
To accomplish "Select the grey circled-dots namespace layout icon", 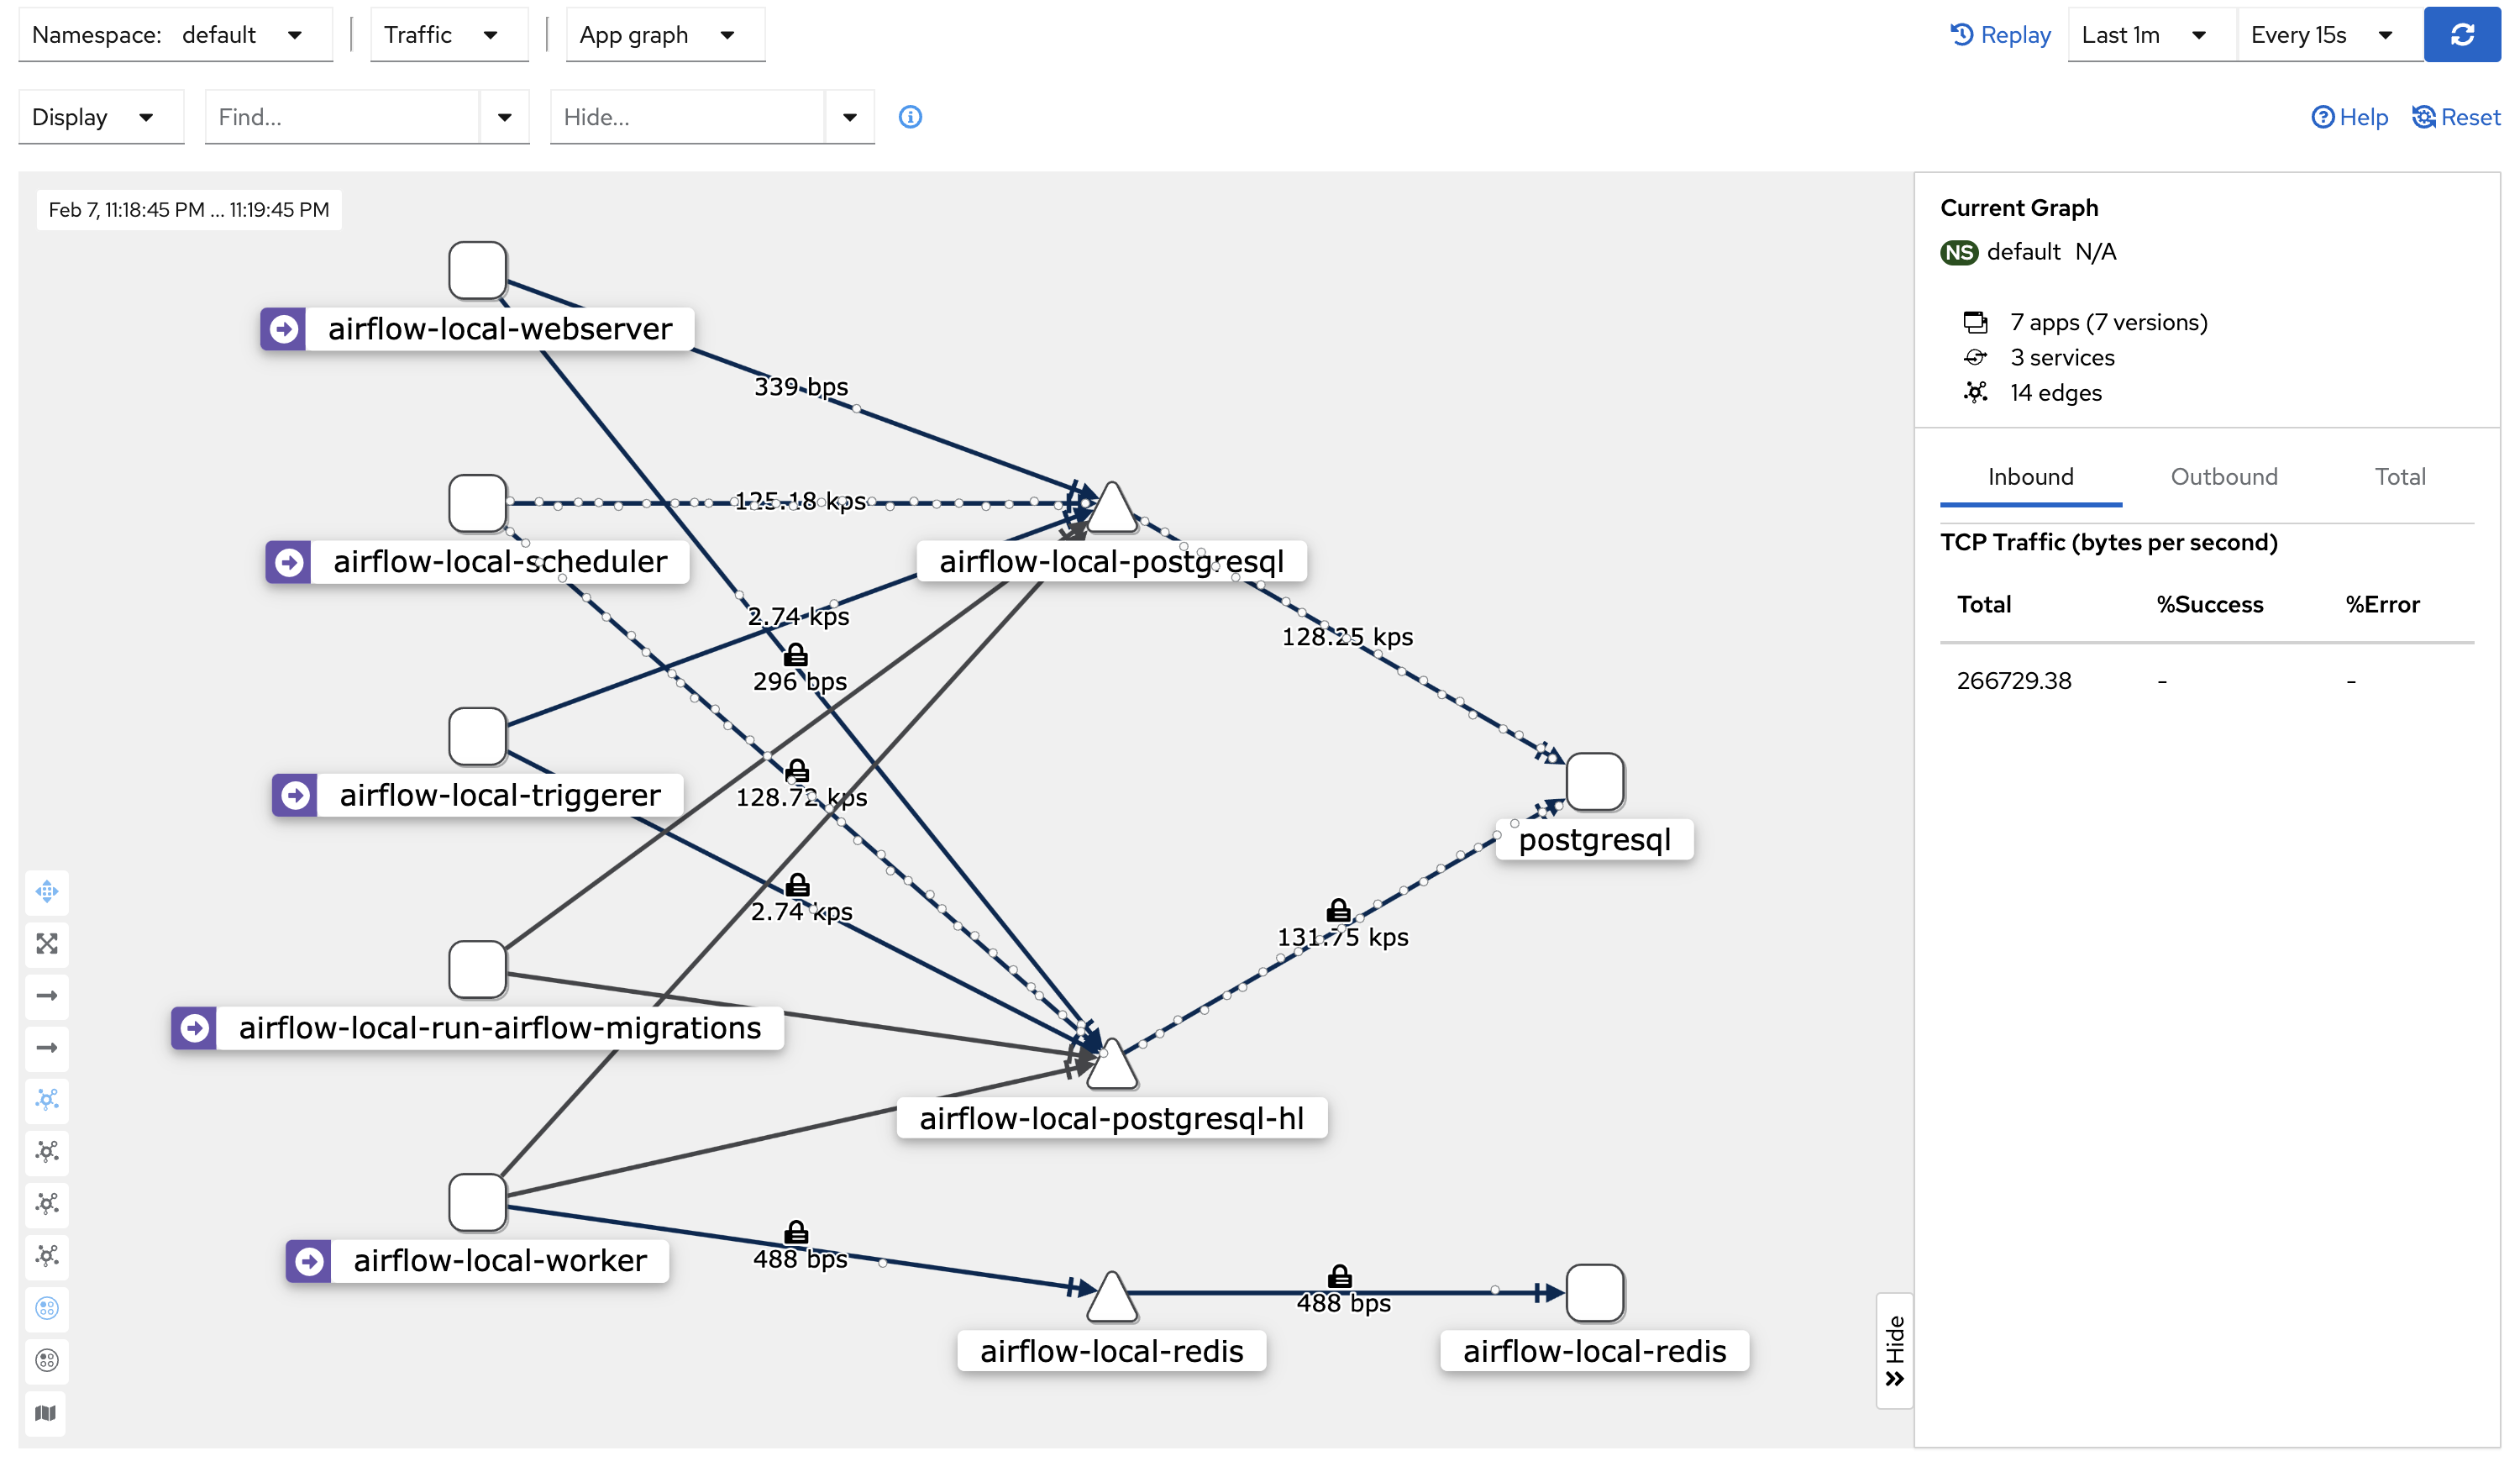I will pyautogui.click(x=47, y=1360).
